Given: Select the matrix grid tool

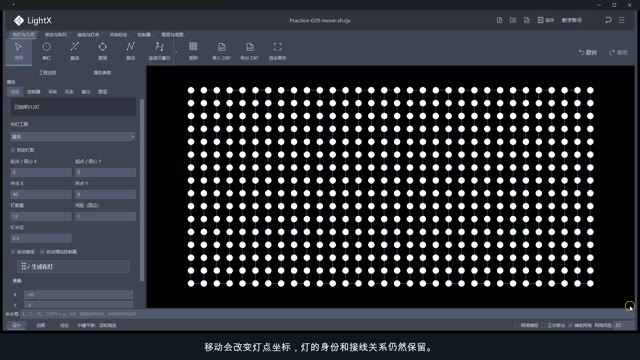Looking at the screenshot, I should click(193, 51).
